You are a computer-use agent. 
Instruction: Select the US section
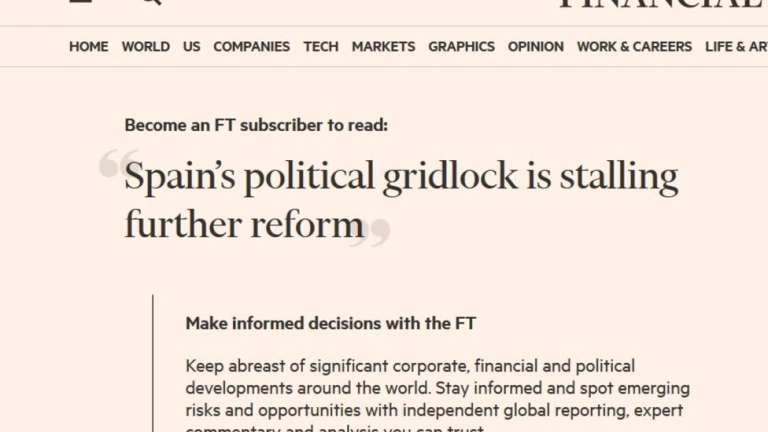[x=191, y=46]
